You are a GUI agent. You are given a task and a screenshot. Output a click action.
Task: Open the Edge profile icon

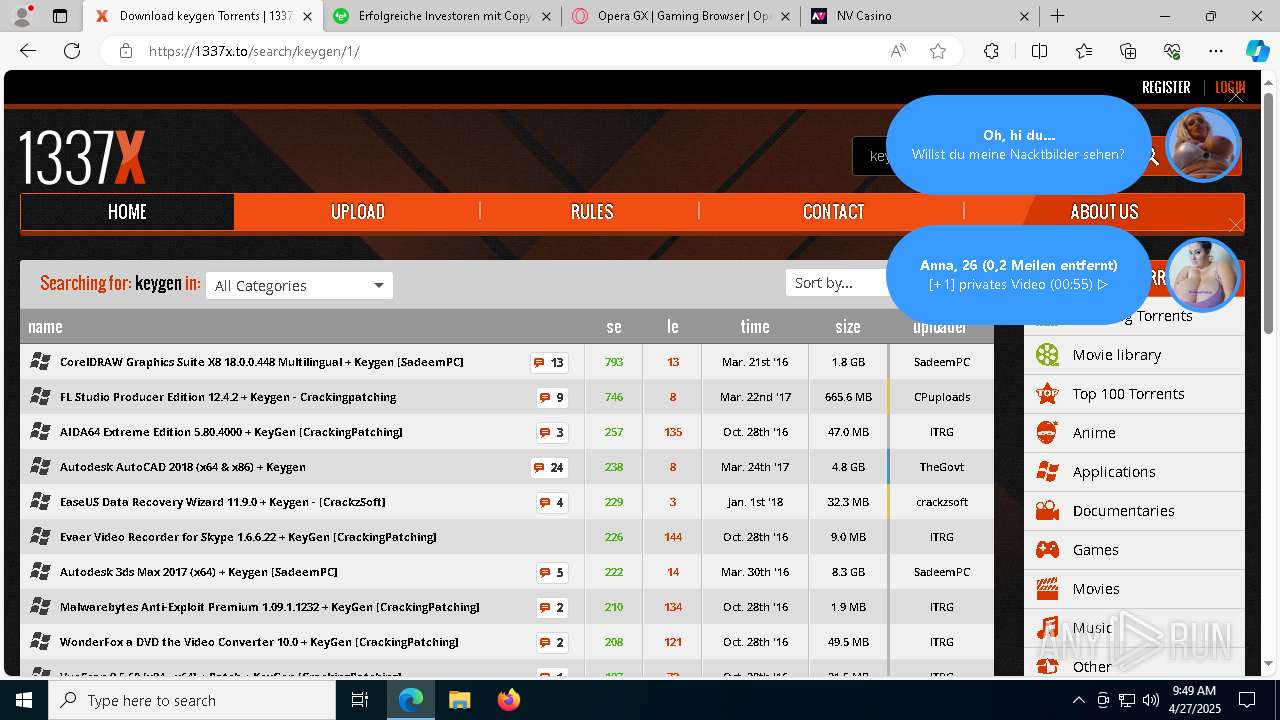(22, 15)
